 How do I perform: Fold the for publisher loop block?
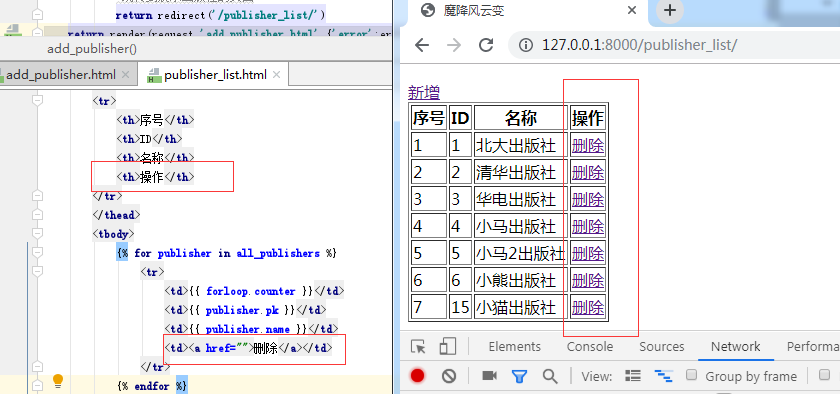pos(37,253)
